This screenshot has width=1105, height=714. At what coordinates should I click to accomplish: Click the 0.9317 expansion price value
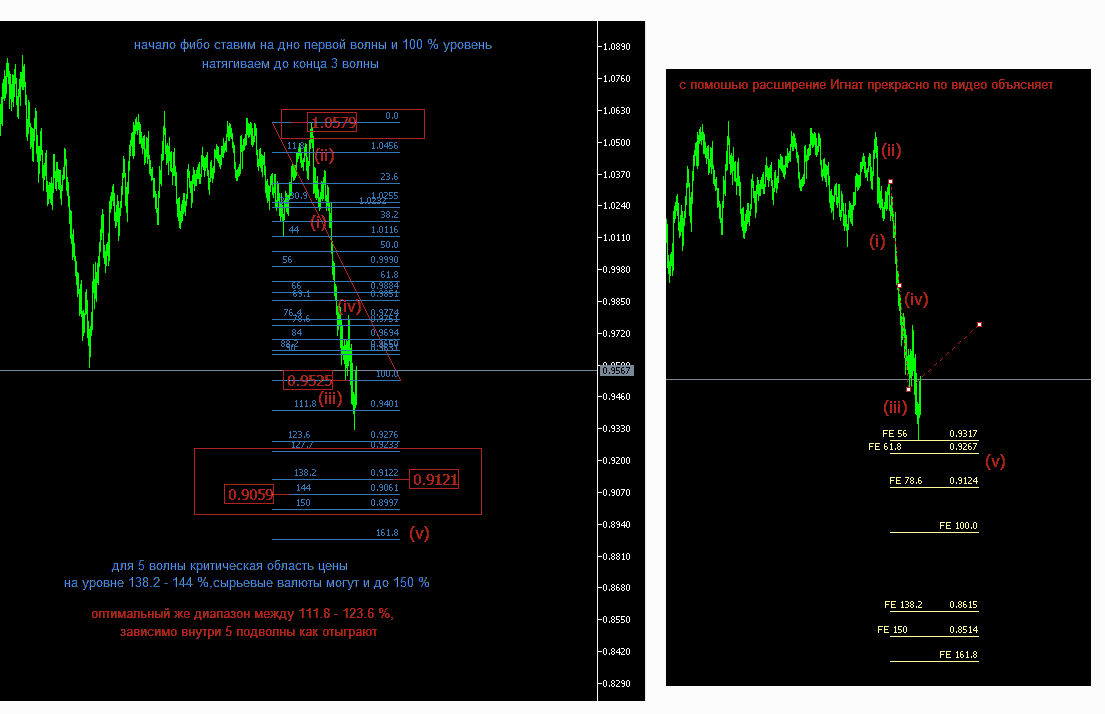click(x=963, y=433)
